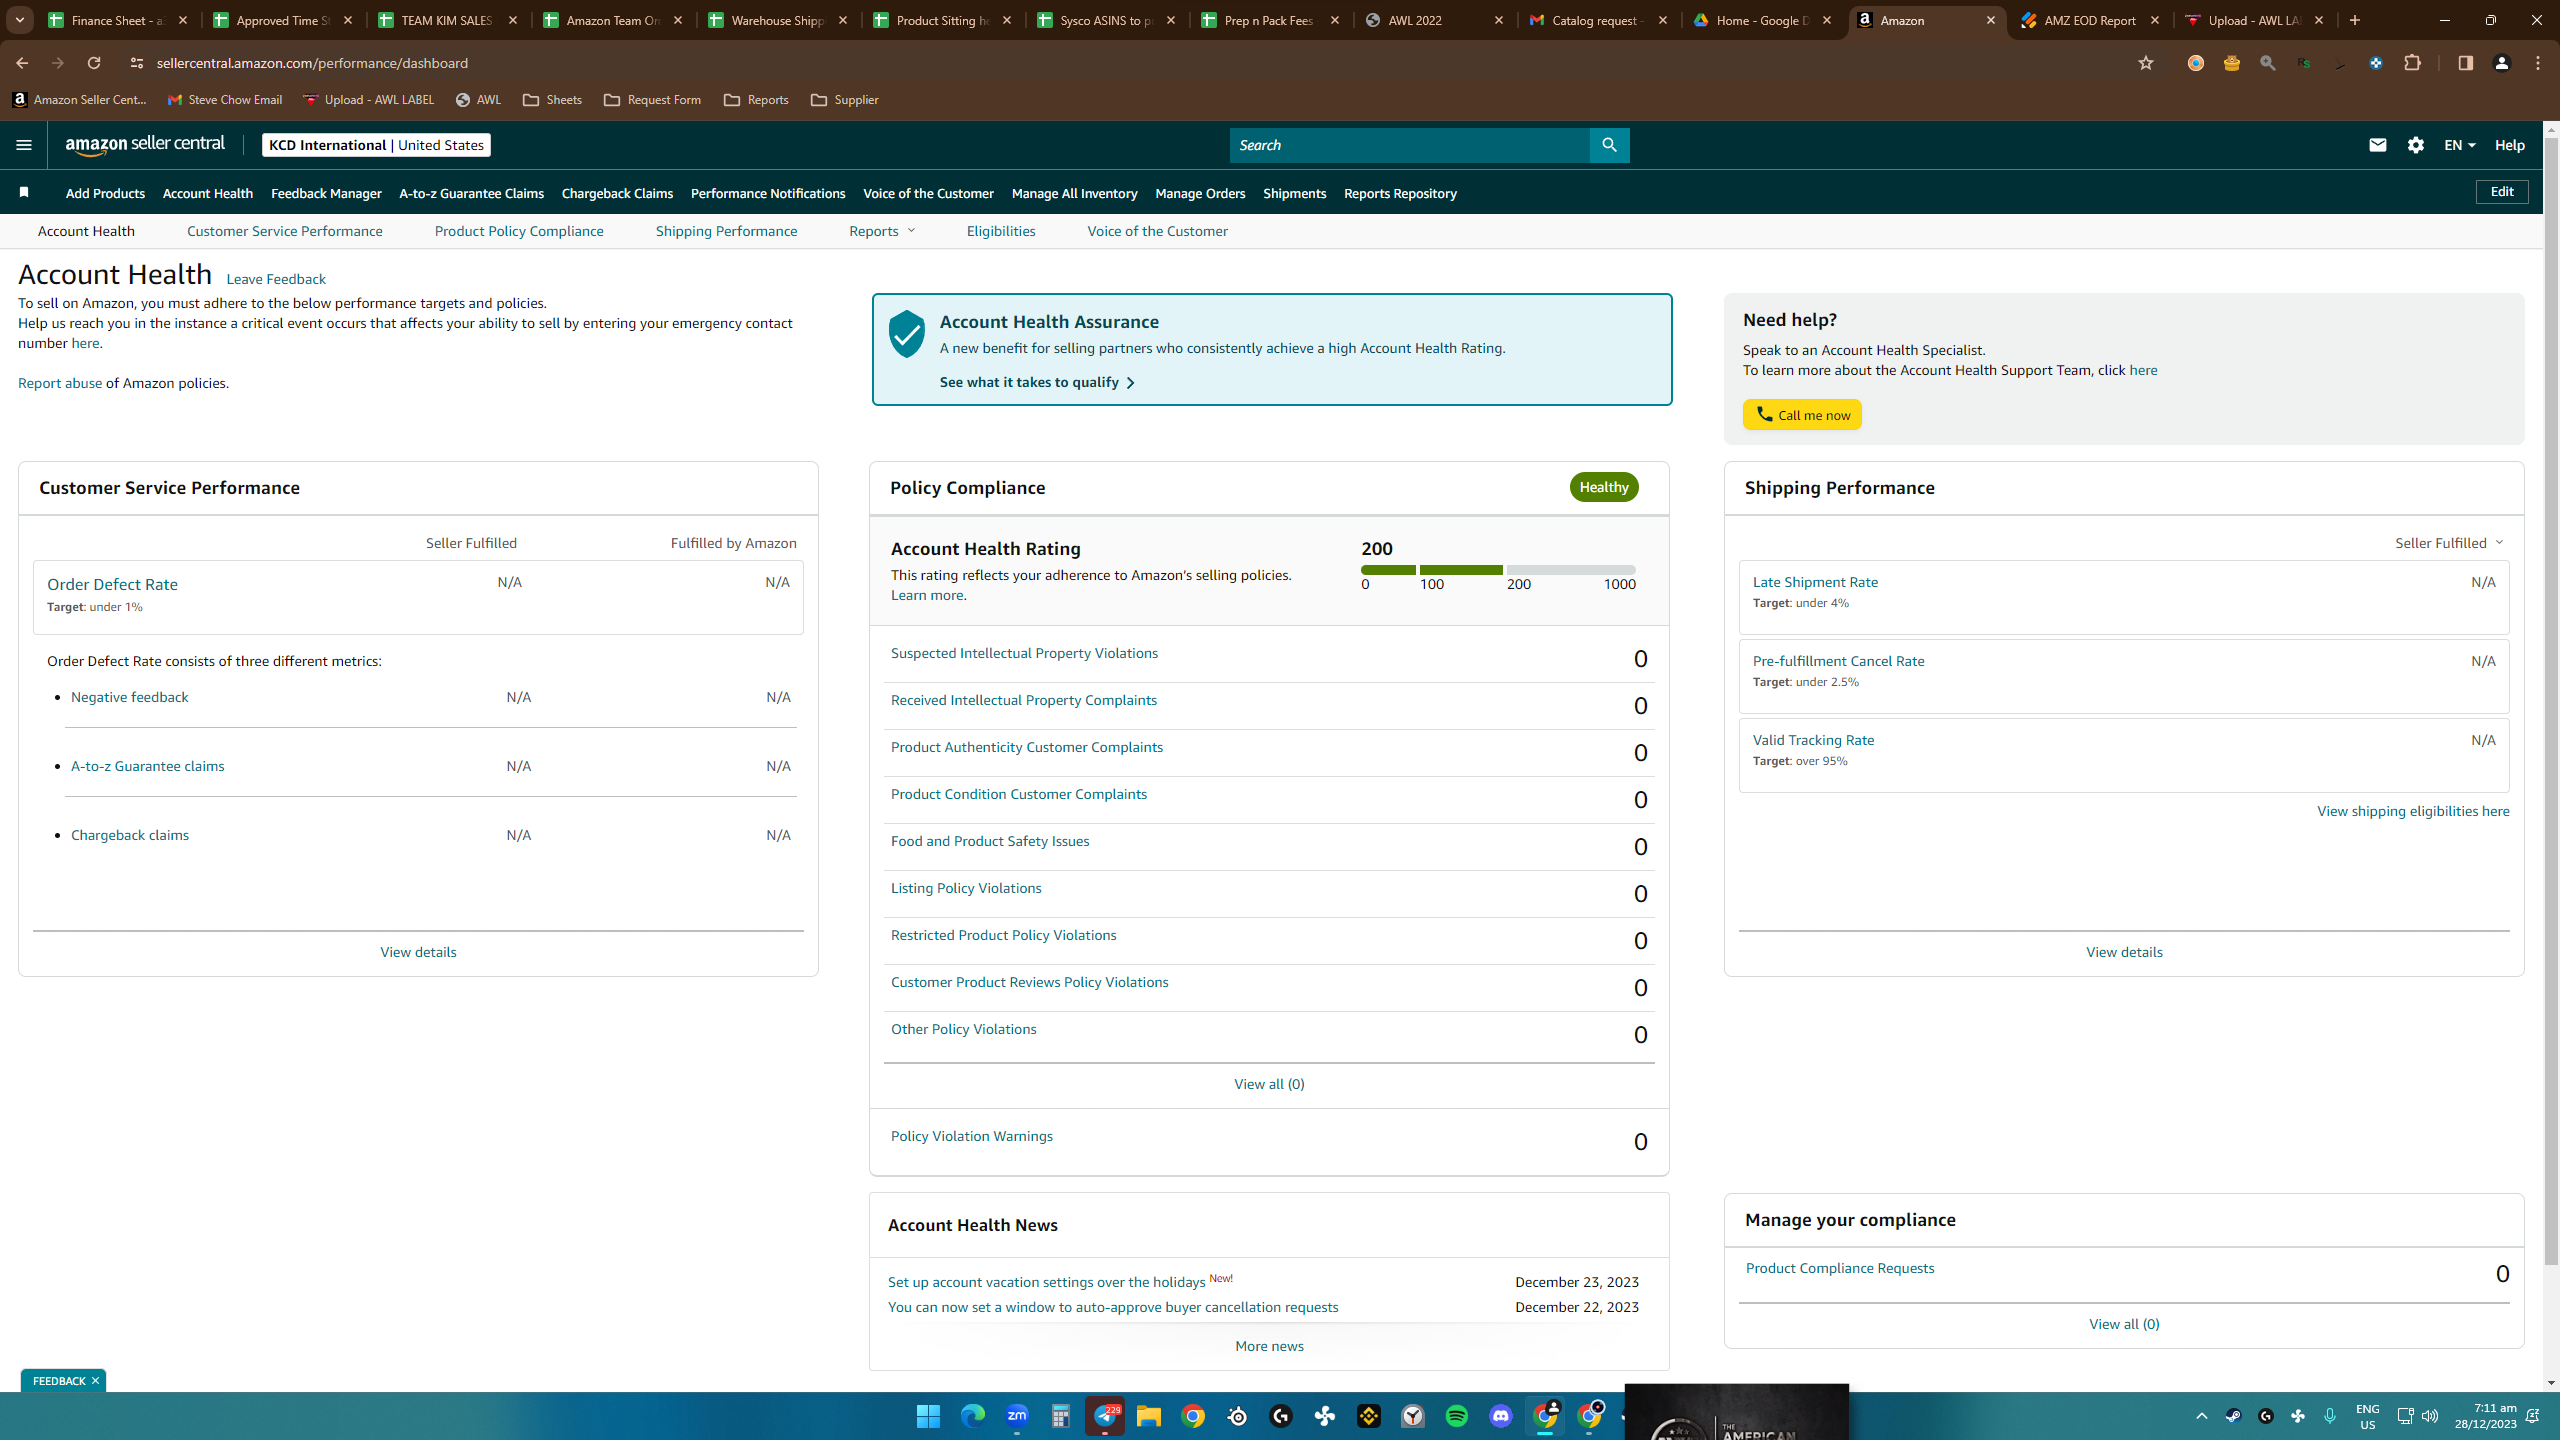Click the RS extension icon
The width and height of the screenshot is (2560, 1440).
point(2304,63)
